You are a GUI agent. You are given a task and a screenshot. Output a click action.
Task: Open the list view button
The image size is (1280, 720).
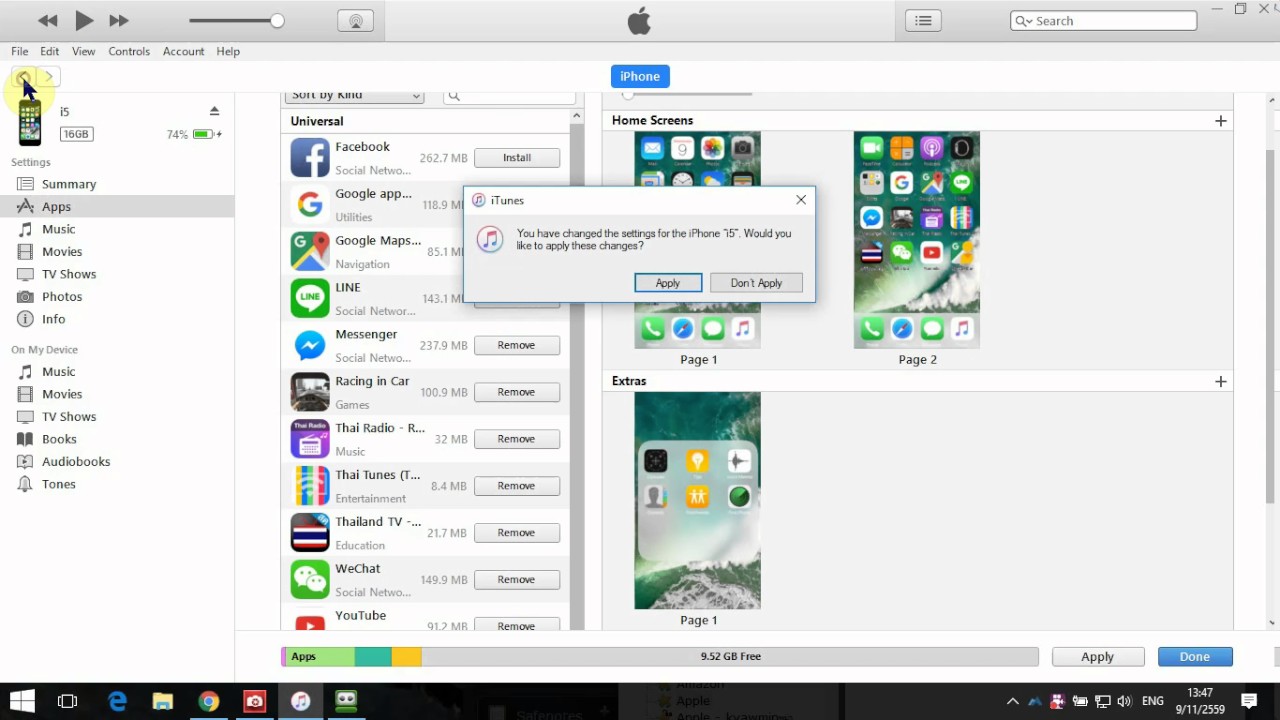tap(923, 20)
